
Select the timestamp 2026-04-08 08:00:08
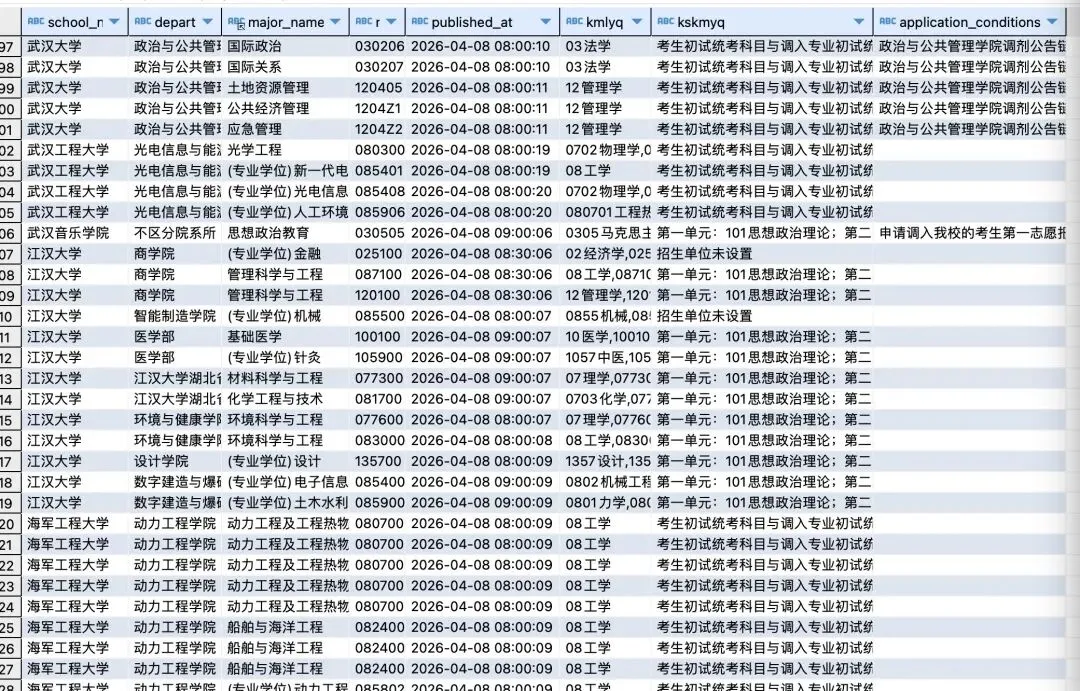pos(481,440)
